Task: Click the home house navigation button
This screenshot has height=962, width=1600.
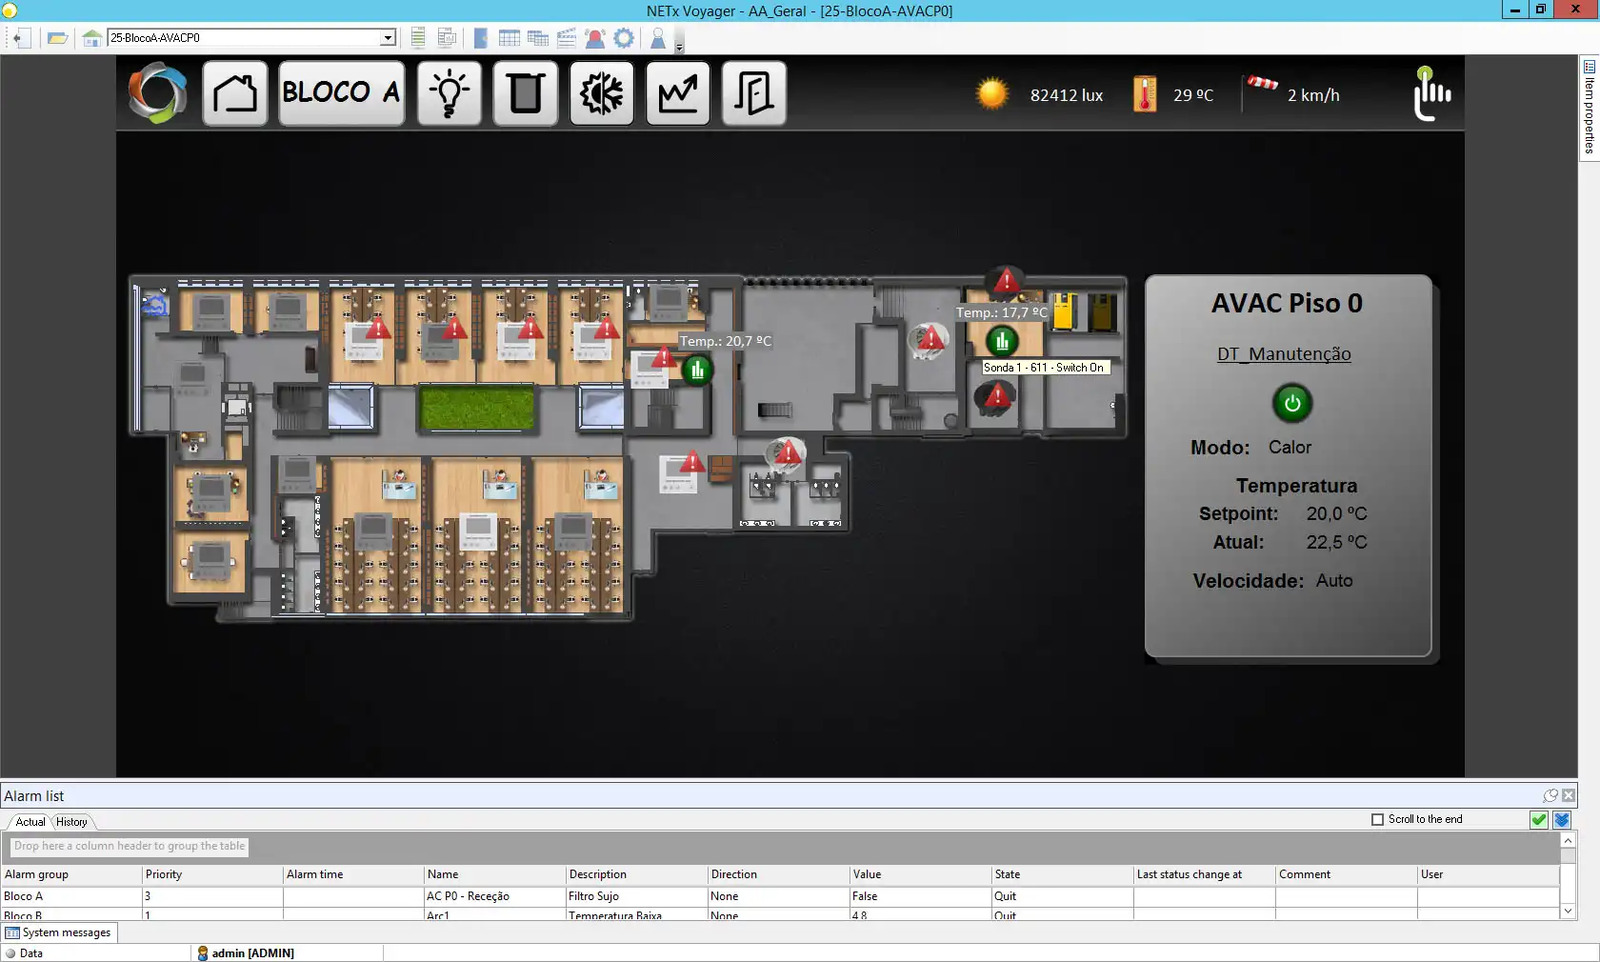Action: pyautogui.click(x=235, y=94)
